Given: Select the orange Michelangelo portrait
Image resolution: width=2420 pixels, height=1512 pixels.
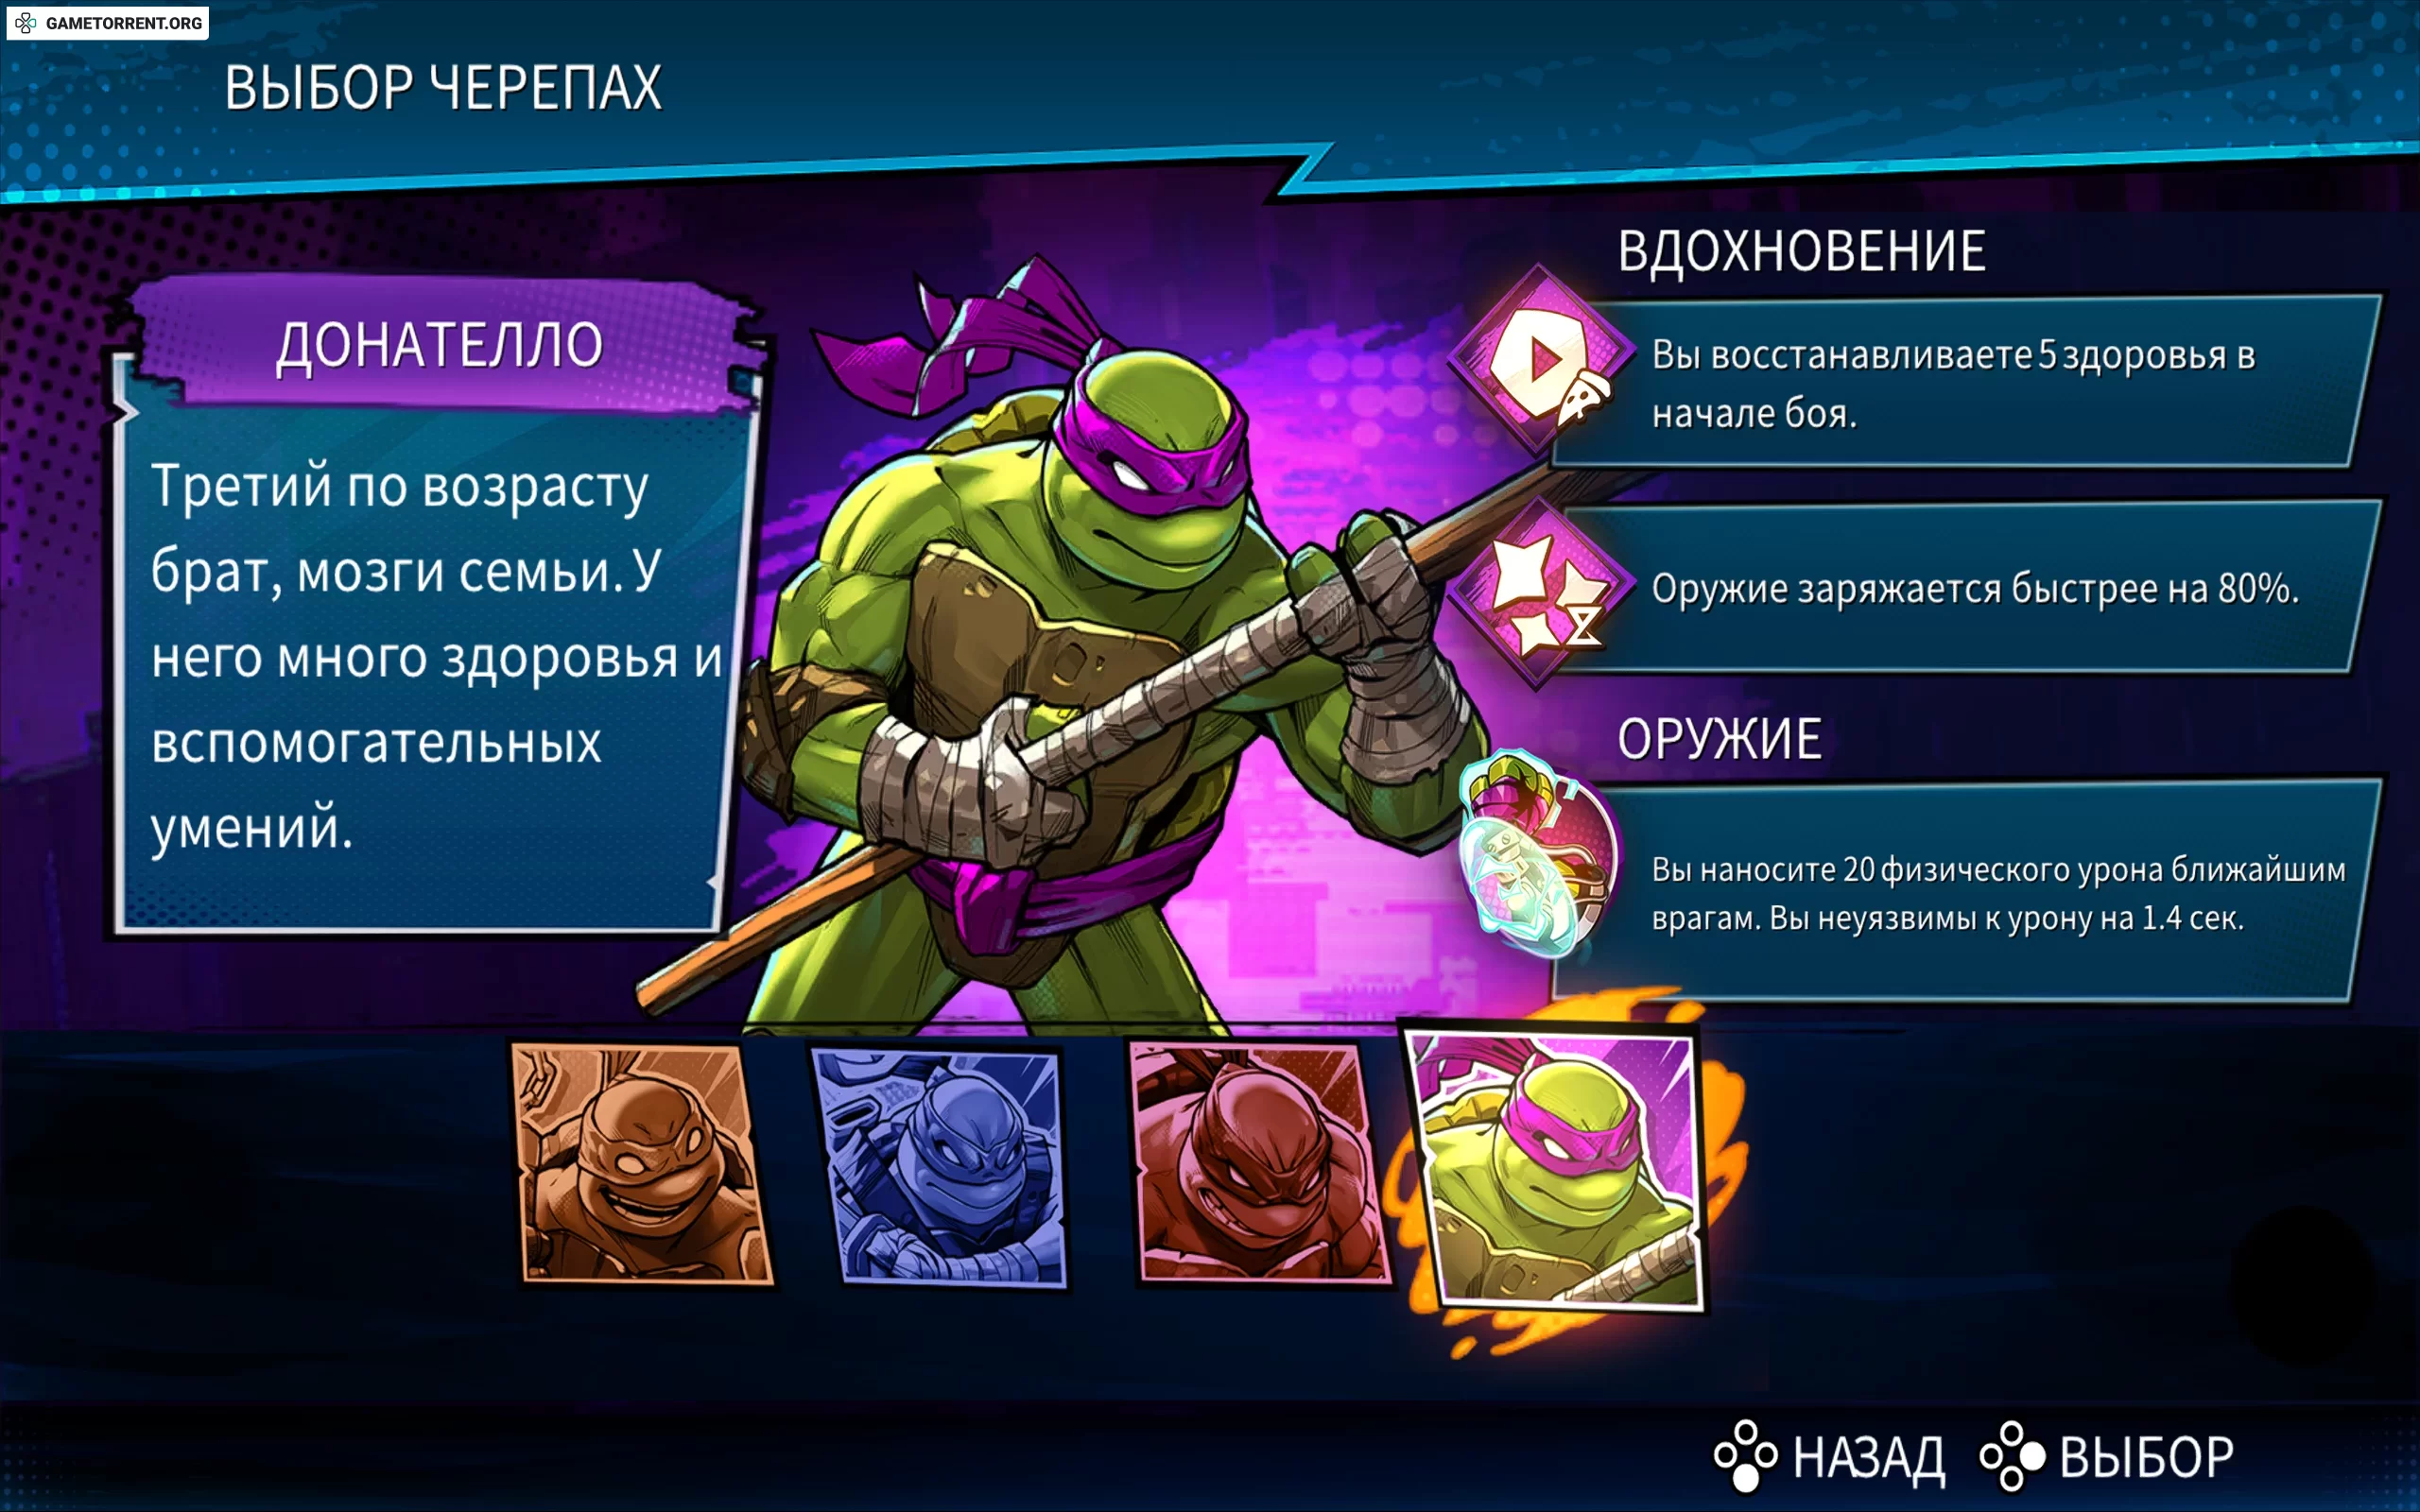Looking at the screenshot, I should 643,1162.
